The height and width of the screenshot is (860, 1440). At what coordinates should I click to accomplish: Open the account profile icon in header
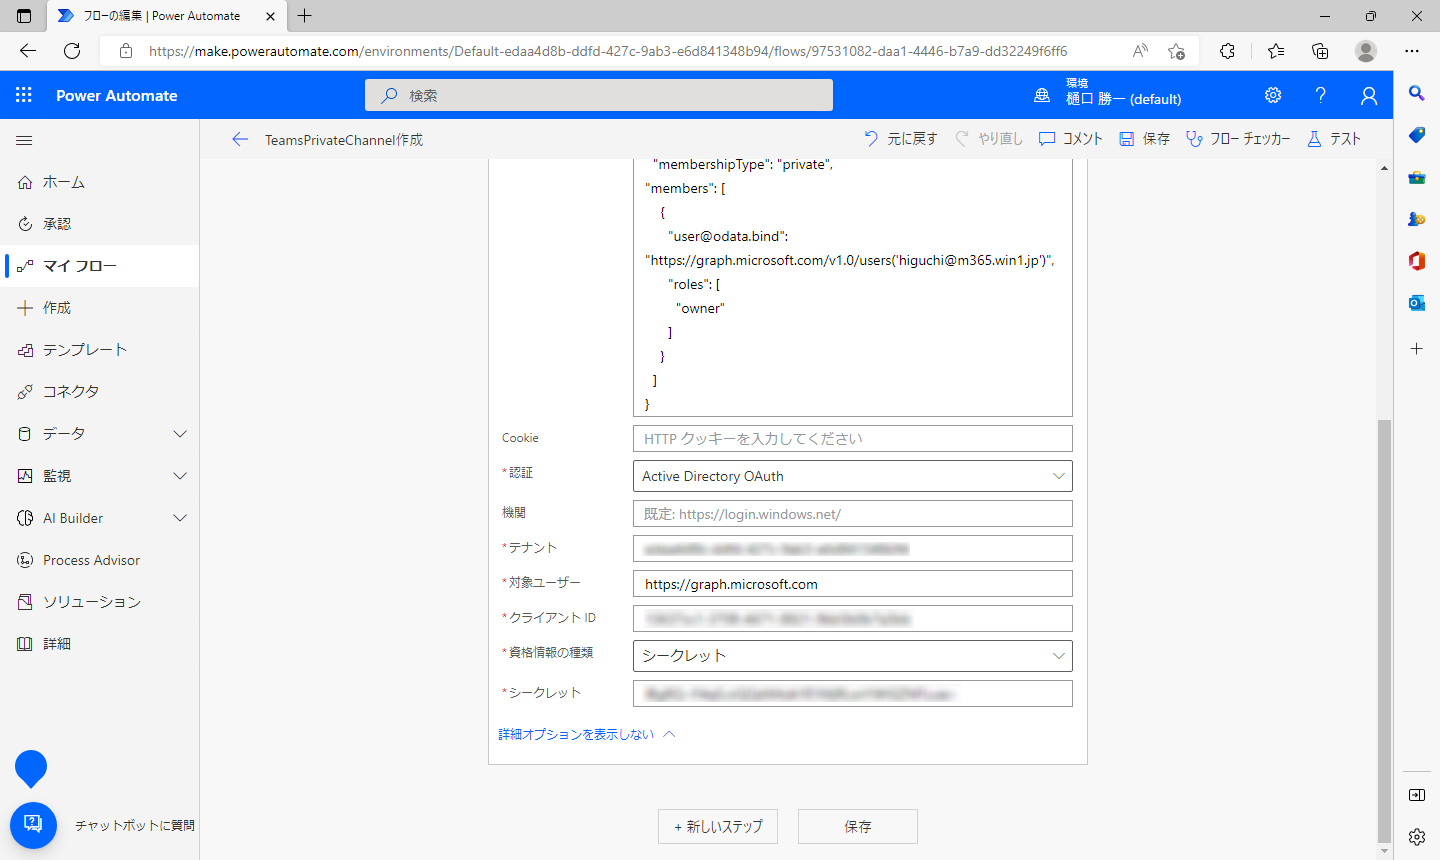[x=1369, y=95]
